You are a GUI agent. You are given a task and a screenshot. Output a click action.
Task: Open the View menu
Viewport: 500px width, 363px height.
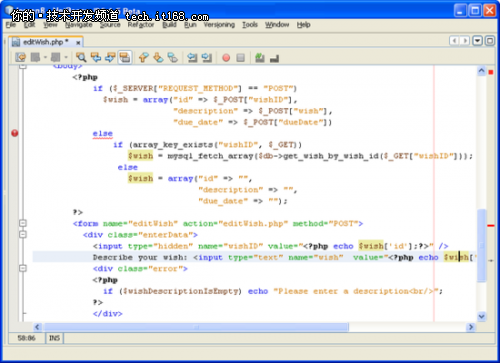coord(50,25)
